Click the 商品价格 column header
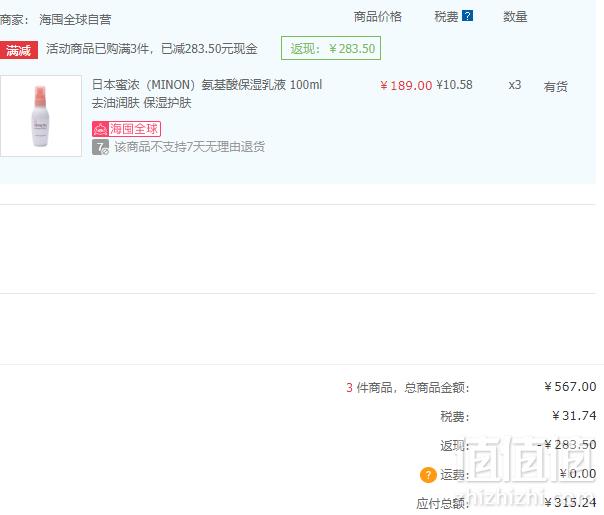 coord(378,17)
